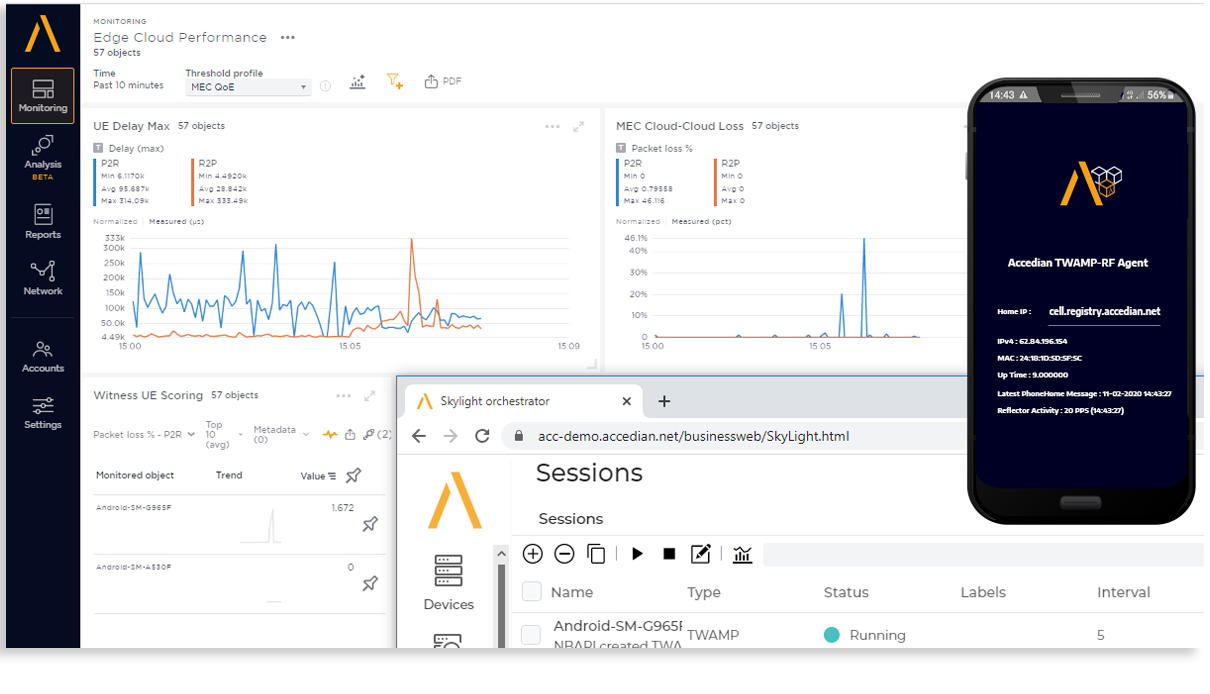Image resolution: width=1210 pixels, height=694 pixels.
Task: Open Settings in the sidebar
Action: (43, 411)
